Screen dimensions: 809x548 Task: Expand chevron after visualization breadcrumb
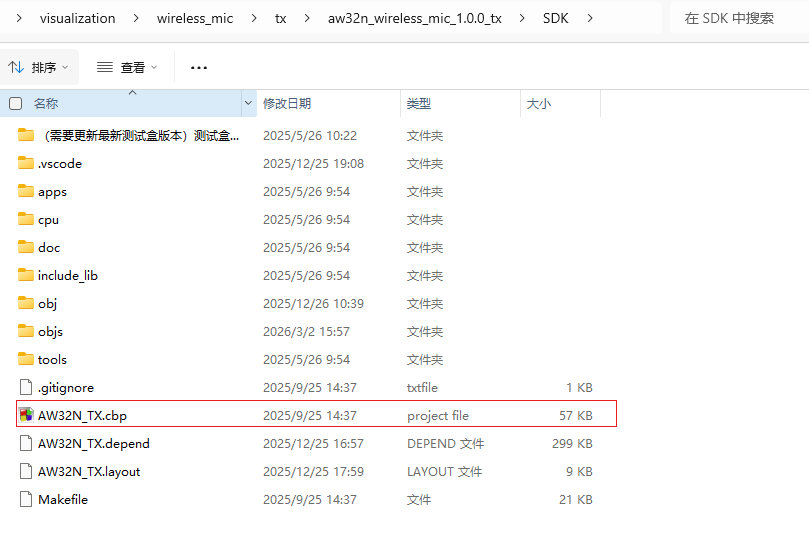pos(136,18)
